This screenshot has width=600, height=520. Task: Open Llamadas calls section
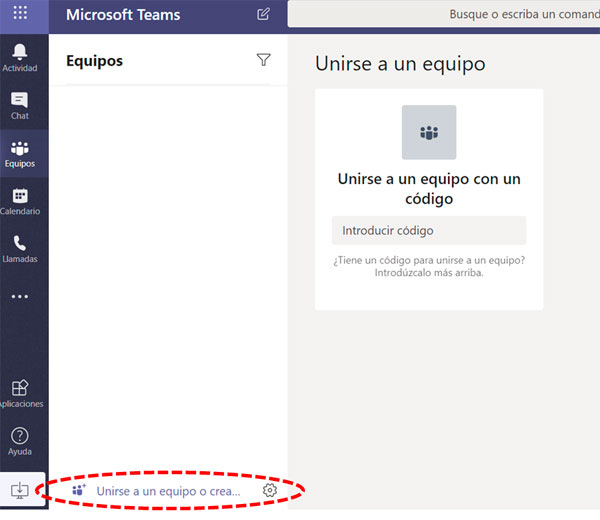20,249
